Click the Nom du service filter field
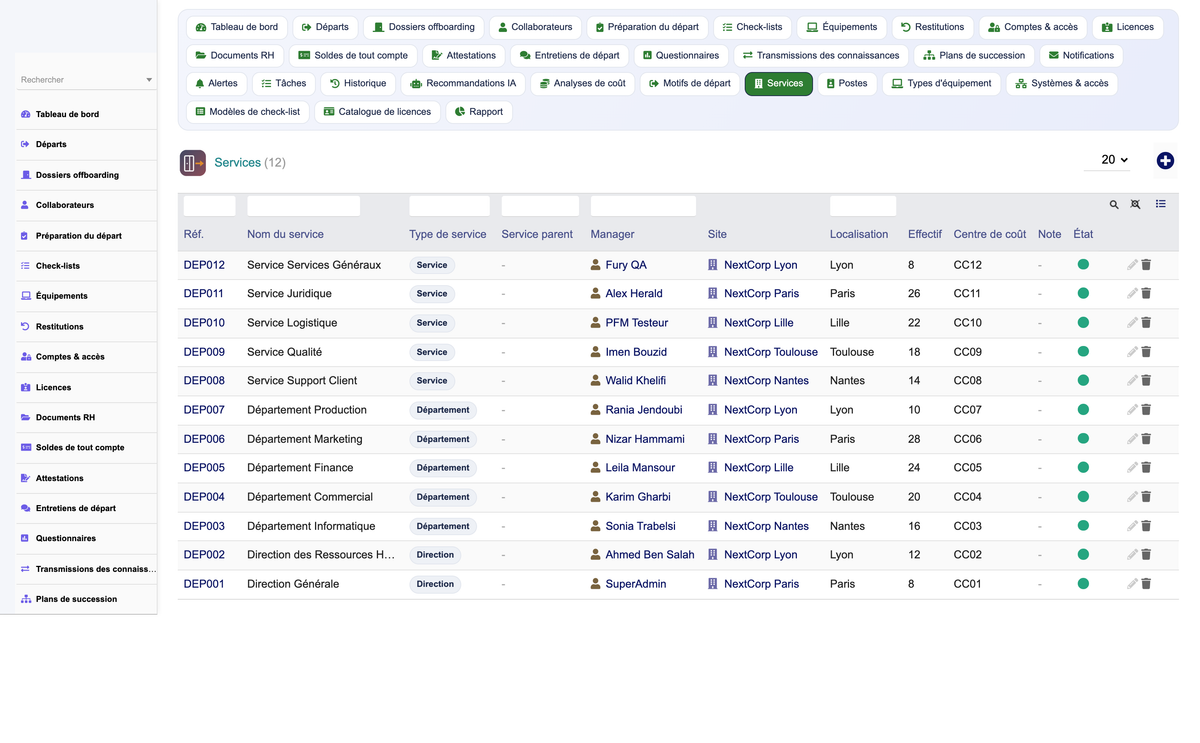This screenshot has height=743, width=1200. click(x=303, y=206)
